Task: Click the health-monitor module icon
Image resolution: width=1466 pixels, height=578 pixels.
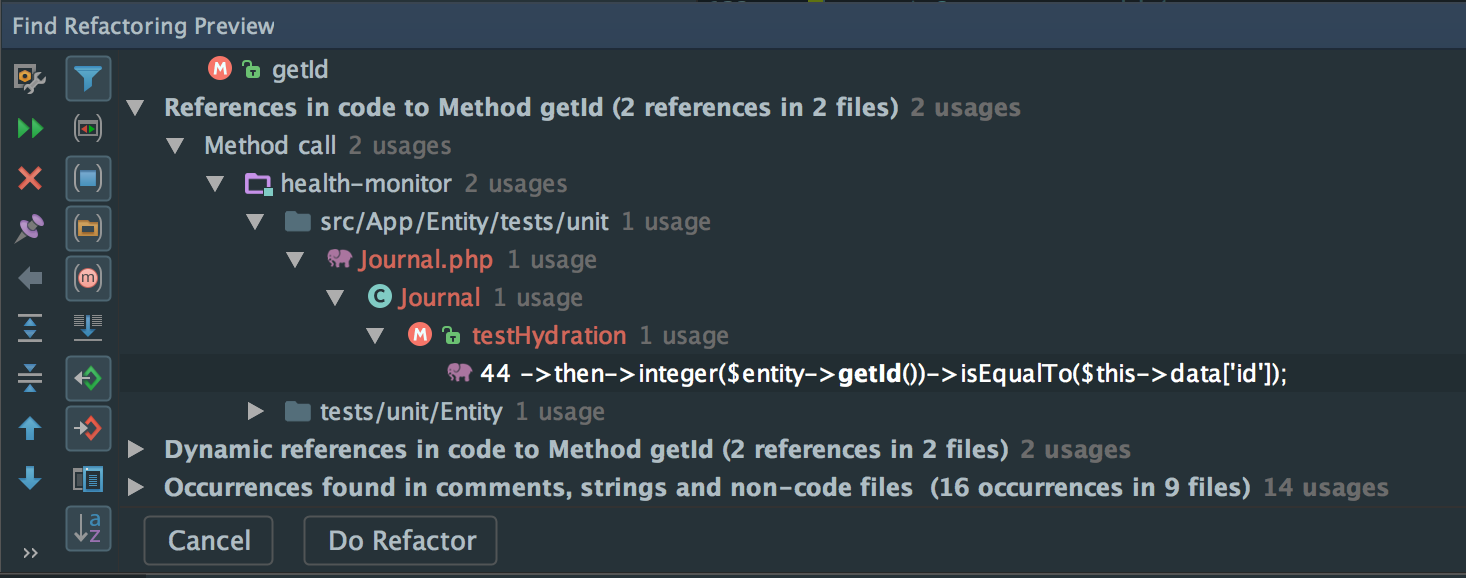Action: 258,184
